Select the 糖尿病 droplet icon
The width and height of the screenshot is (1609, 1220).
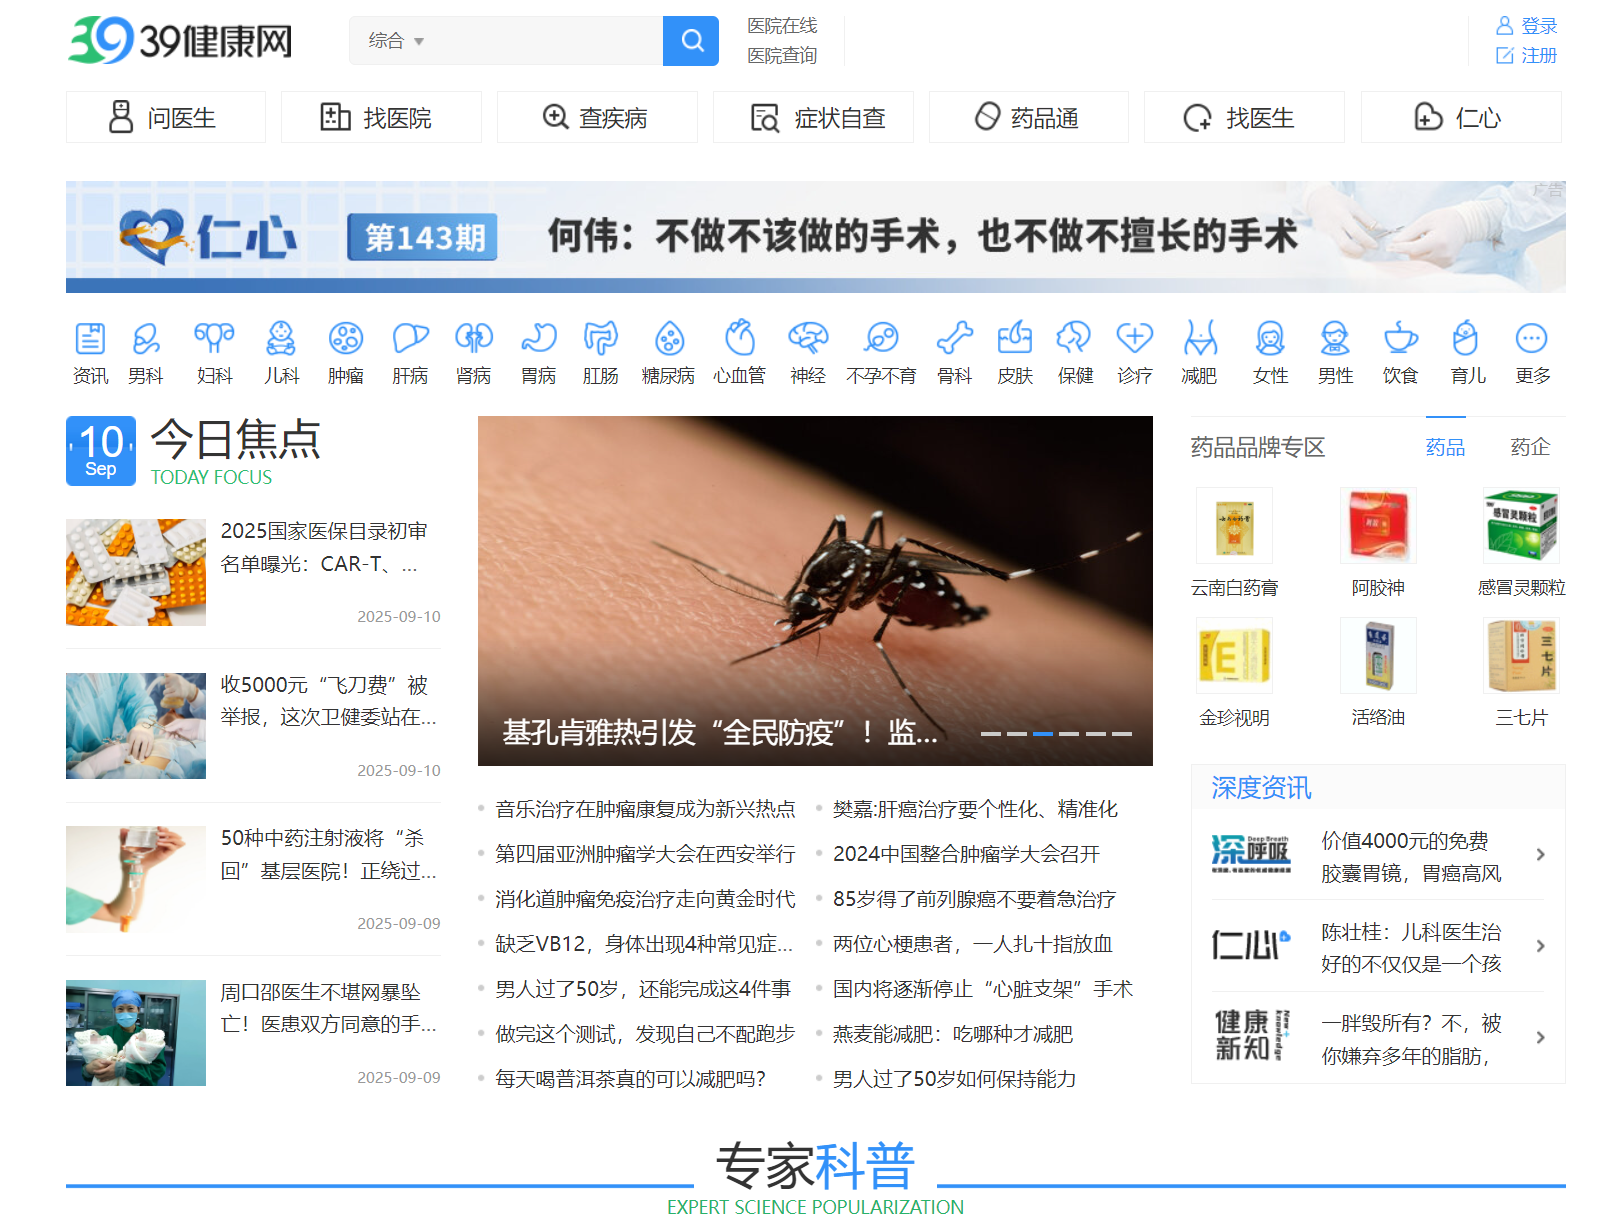click(x=668, y=340)
